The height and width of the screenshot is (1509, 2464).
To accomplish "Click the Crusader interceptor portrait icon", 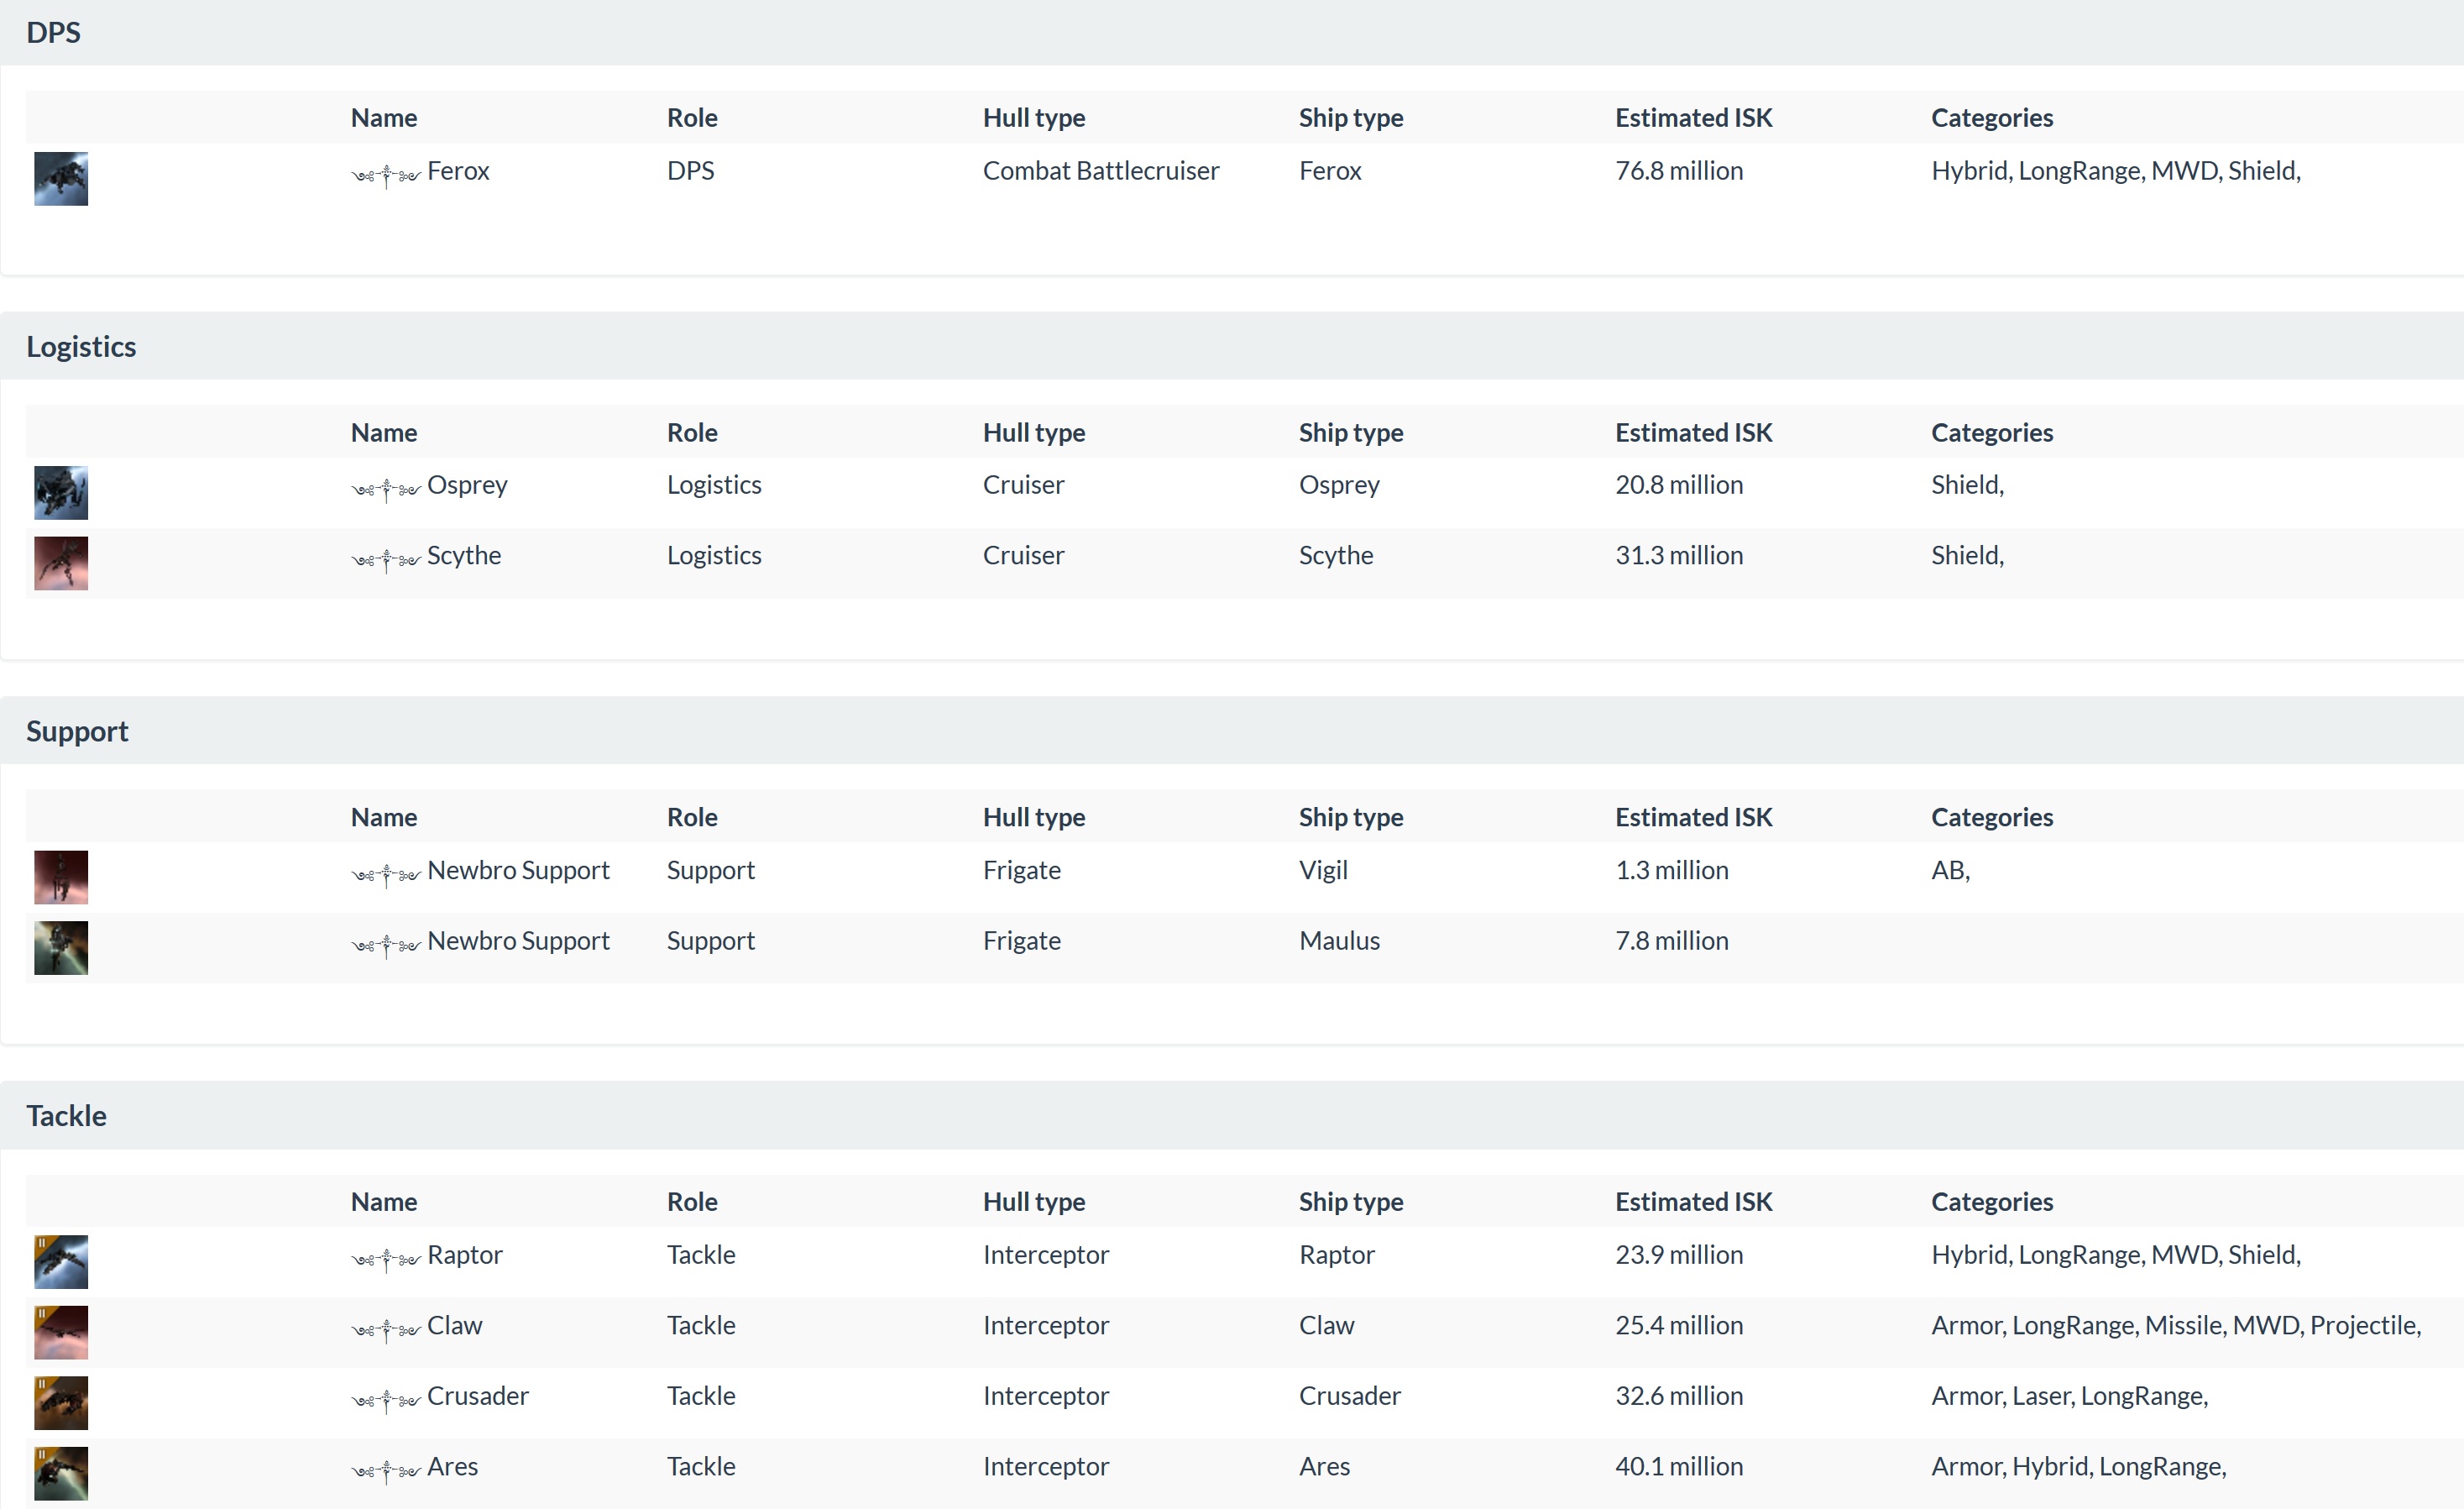I will (x=61, y=1402).
